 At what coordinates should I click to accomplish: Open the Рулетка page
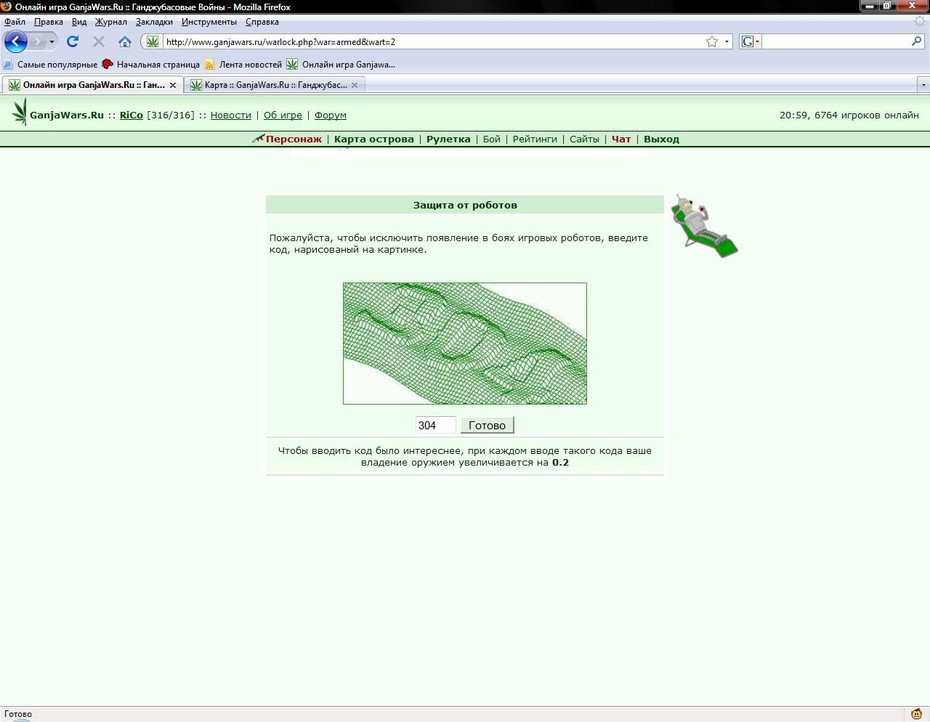[x=448, y=139]
